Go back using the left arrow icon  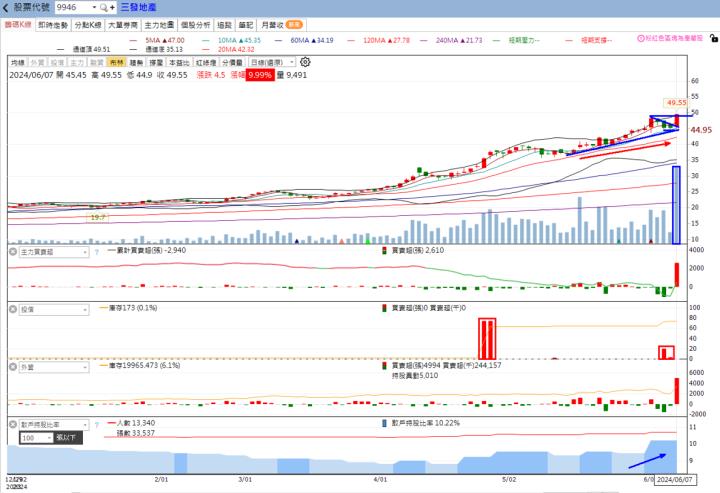[x=6, y=7]
